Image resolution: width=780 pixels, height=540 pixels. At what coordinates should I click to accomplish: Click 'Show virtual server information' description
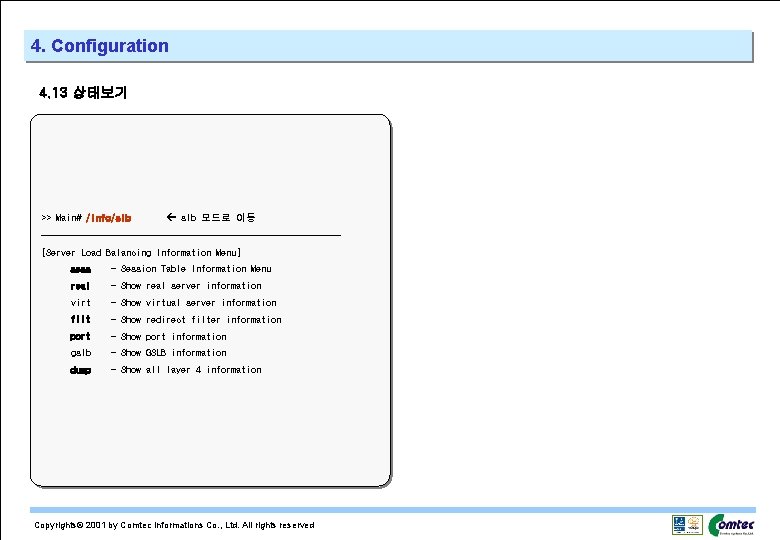(x=198, y=303)
